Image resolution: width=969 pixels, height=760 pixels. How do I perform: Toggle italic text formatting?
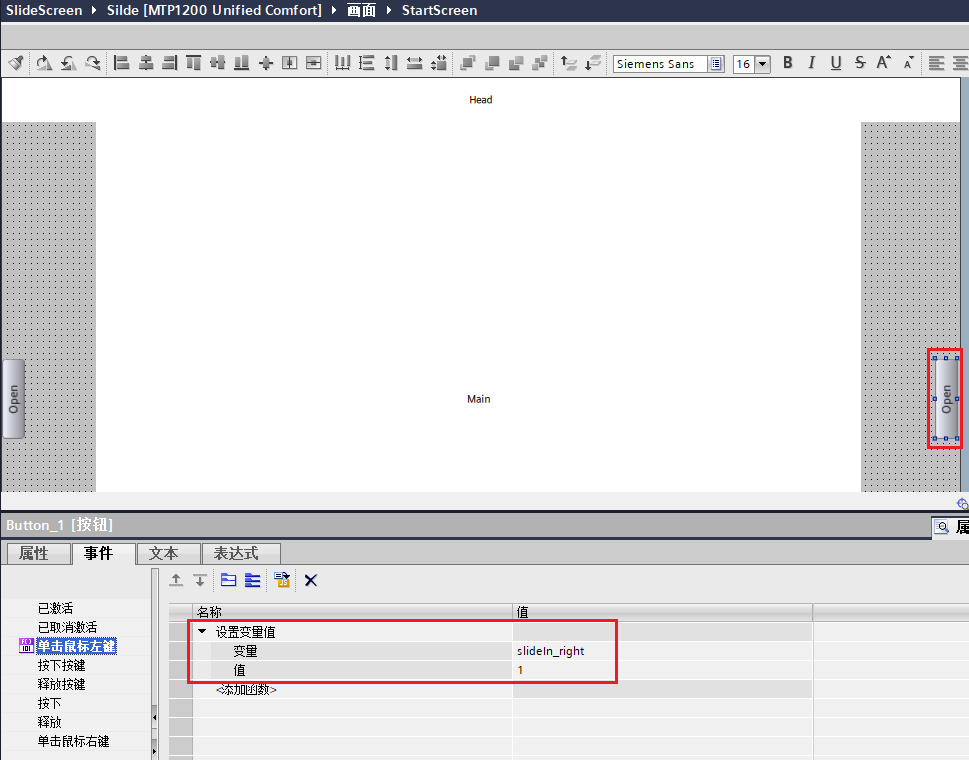pos(811,63)
